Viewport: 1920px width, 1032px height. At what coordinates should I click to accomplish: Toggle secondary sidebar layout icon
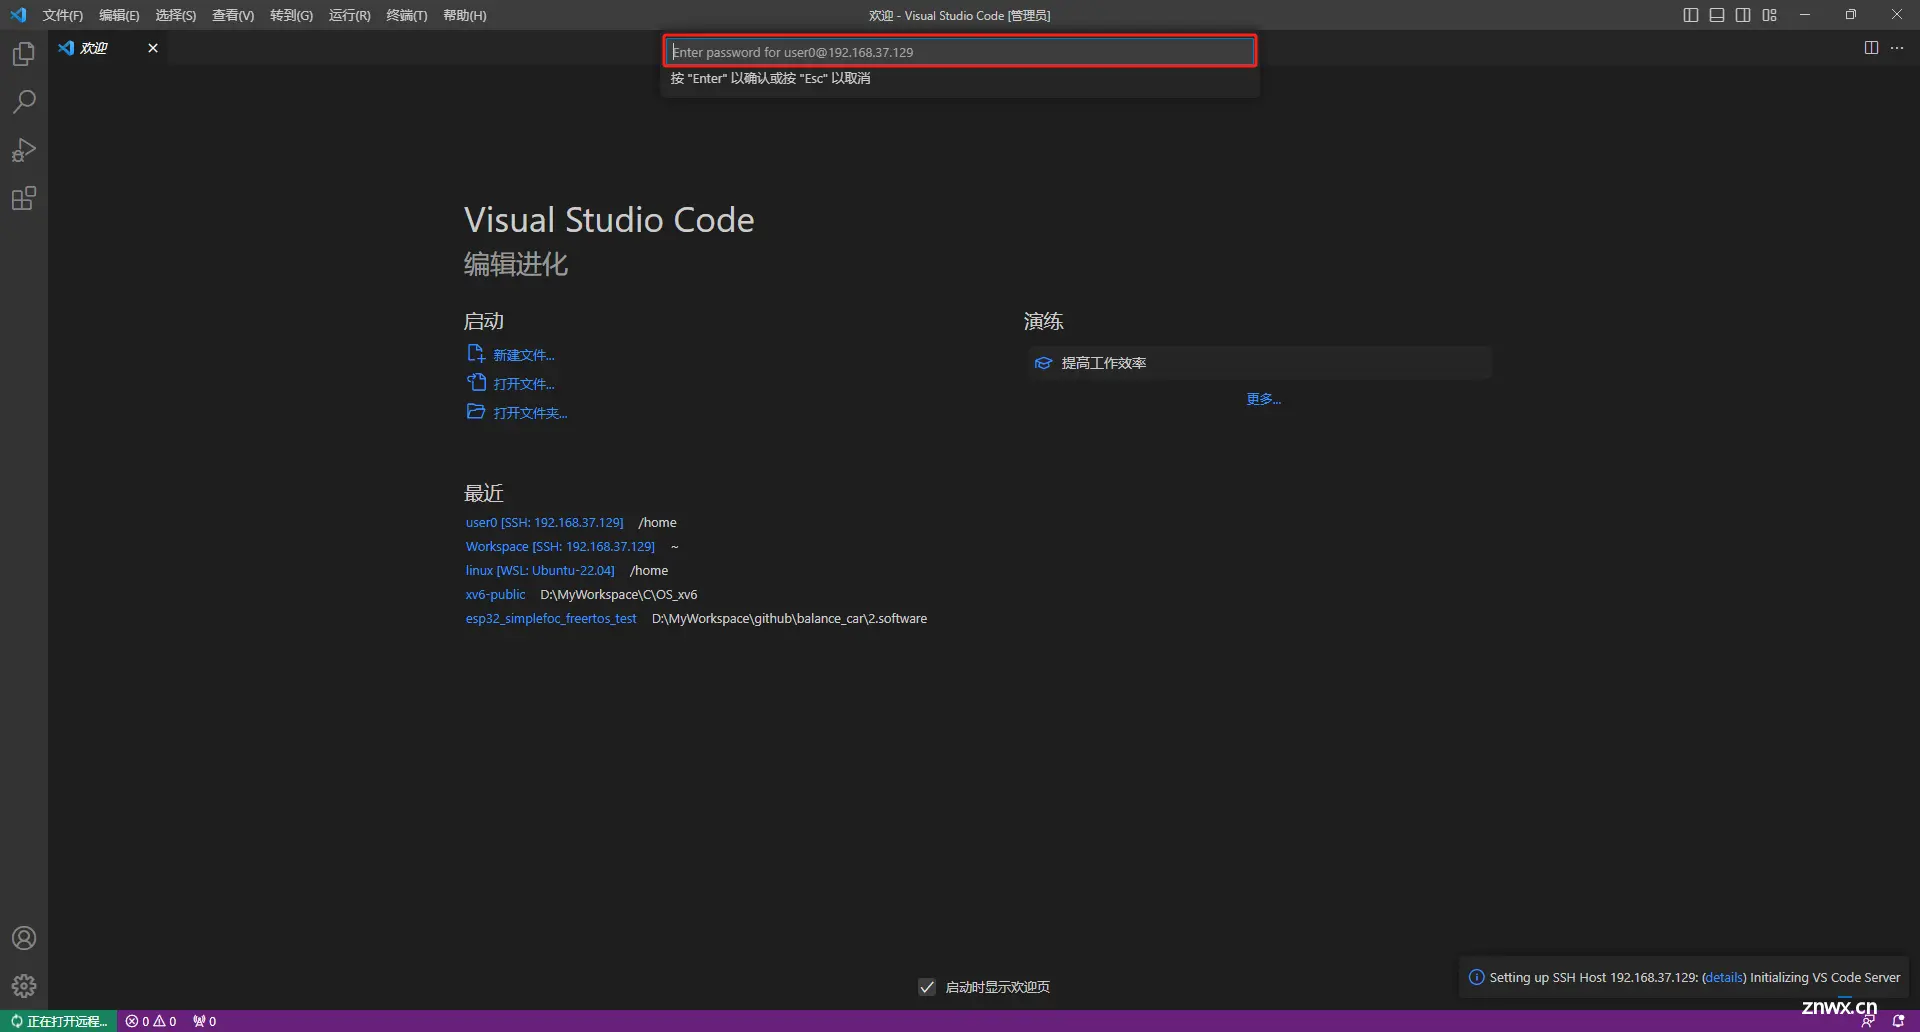[1743, 15]
